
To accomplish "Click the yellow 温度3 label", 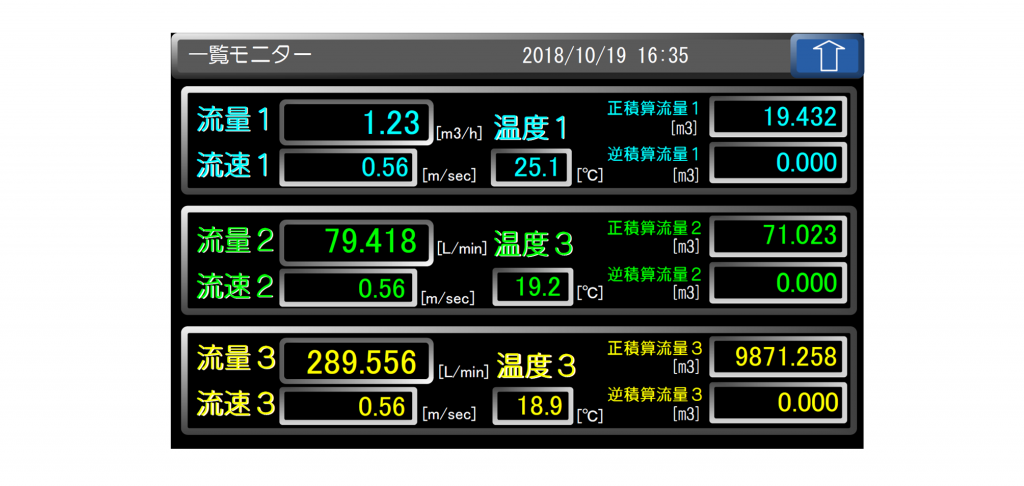I will [537, 366].
